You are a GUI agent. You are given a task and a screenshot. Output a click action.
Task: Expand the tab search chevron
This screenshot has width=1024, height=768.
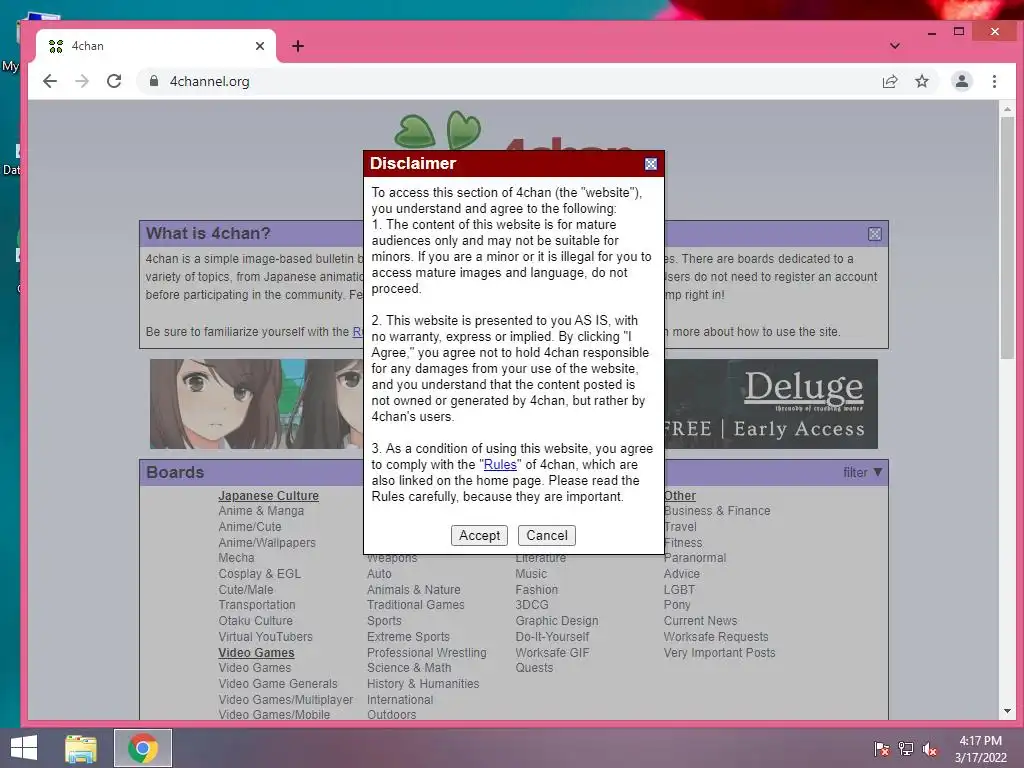tap(895, 46)
